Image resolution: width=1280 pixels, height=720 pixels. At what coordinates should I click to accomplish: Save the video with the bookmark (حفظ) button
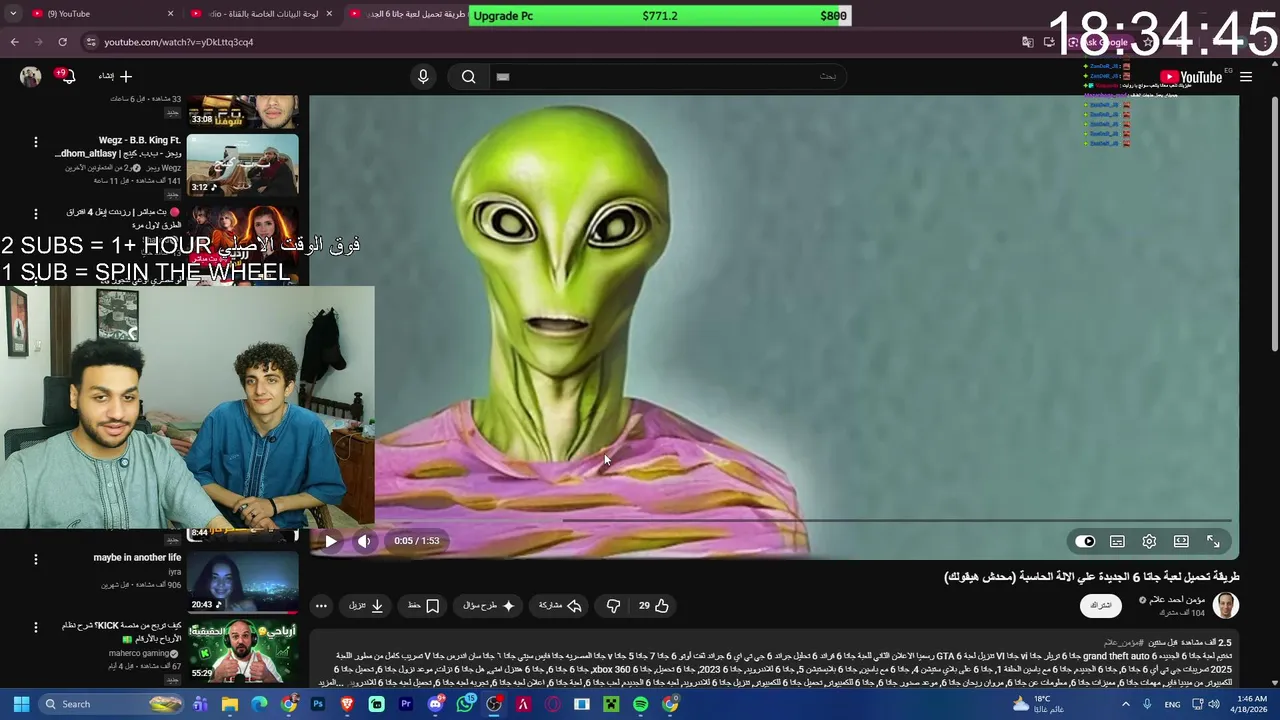[x=423, y=605]
